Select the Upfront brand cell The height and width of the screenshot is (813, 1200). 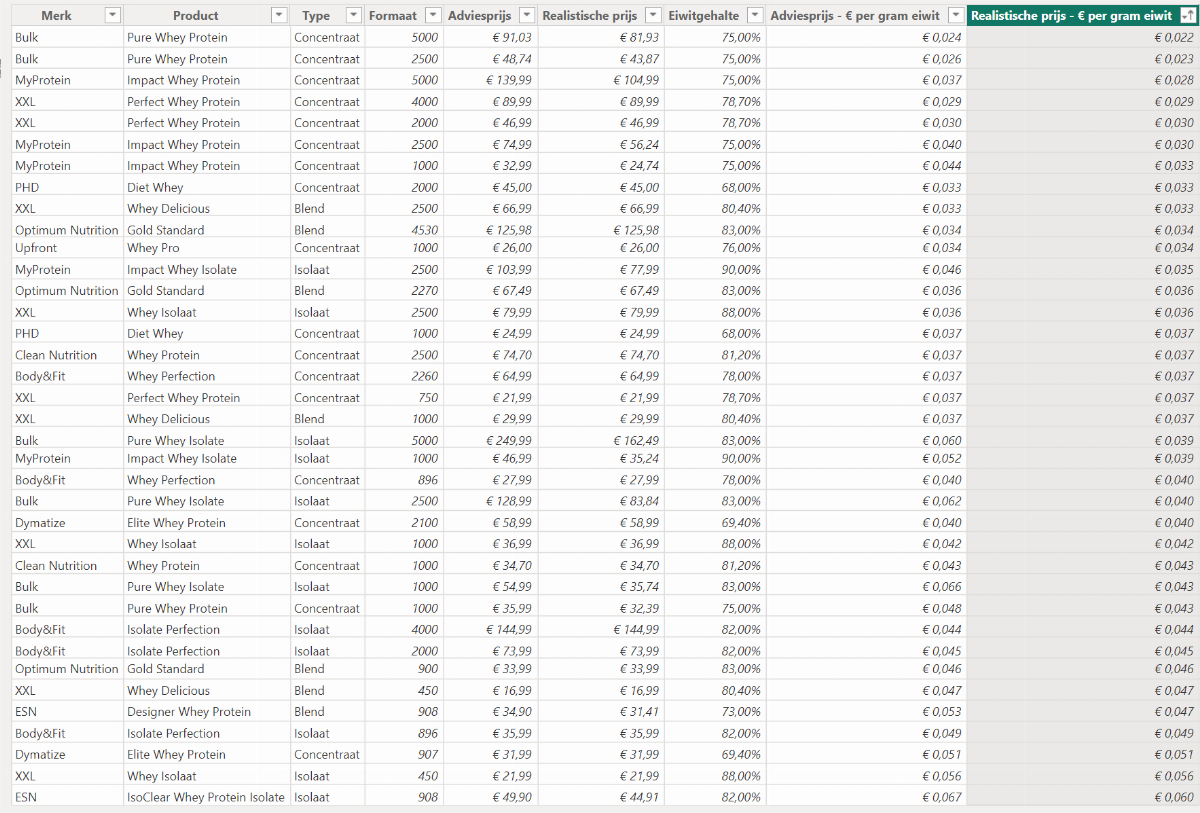tap(36, 248)
